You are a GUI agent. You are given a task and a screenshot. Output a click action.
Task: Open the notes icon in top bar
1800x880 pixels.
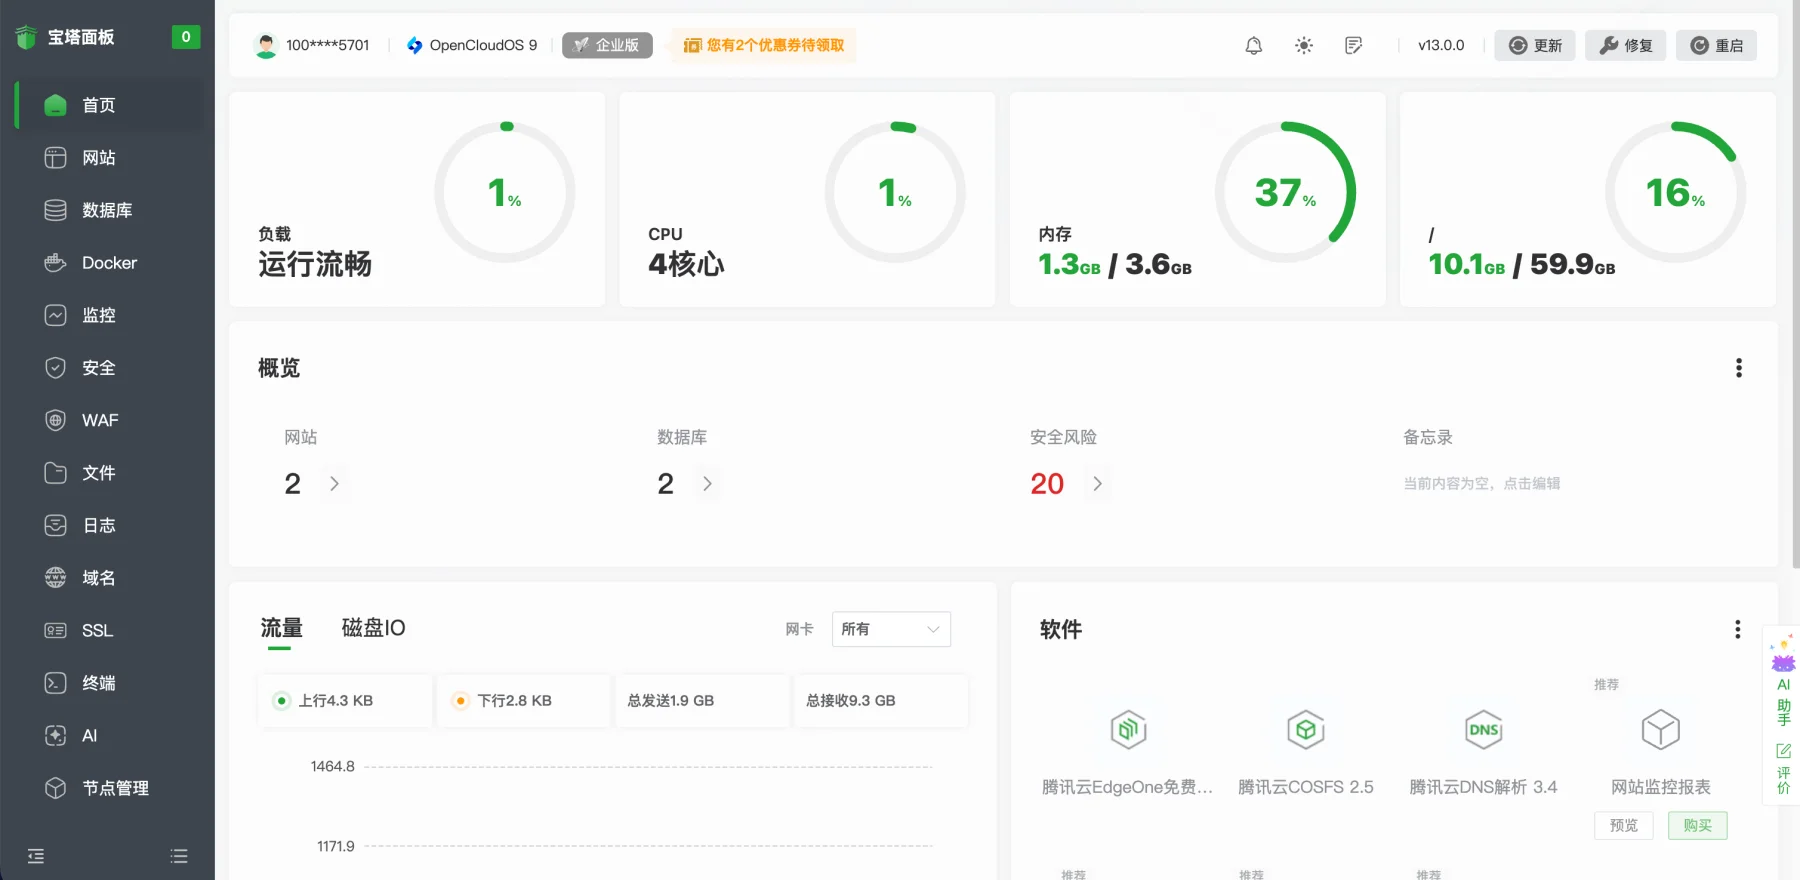click(1353, 45)
